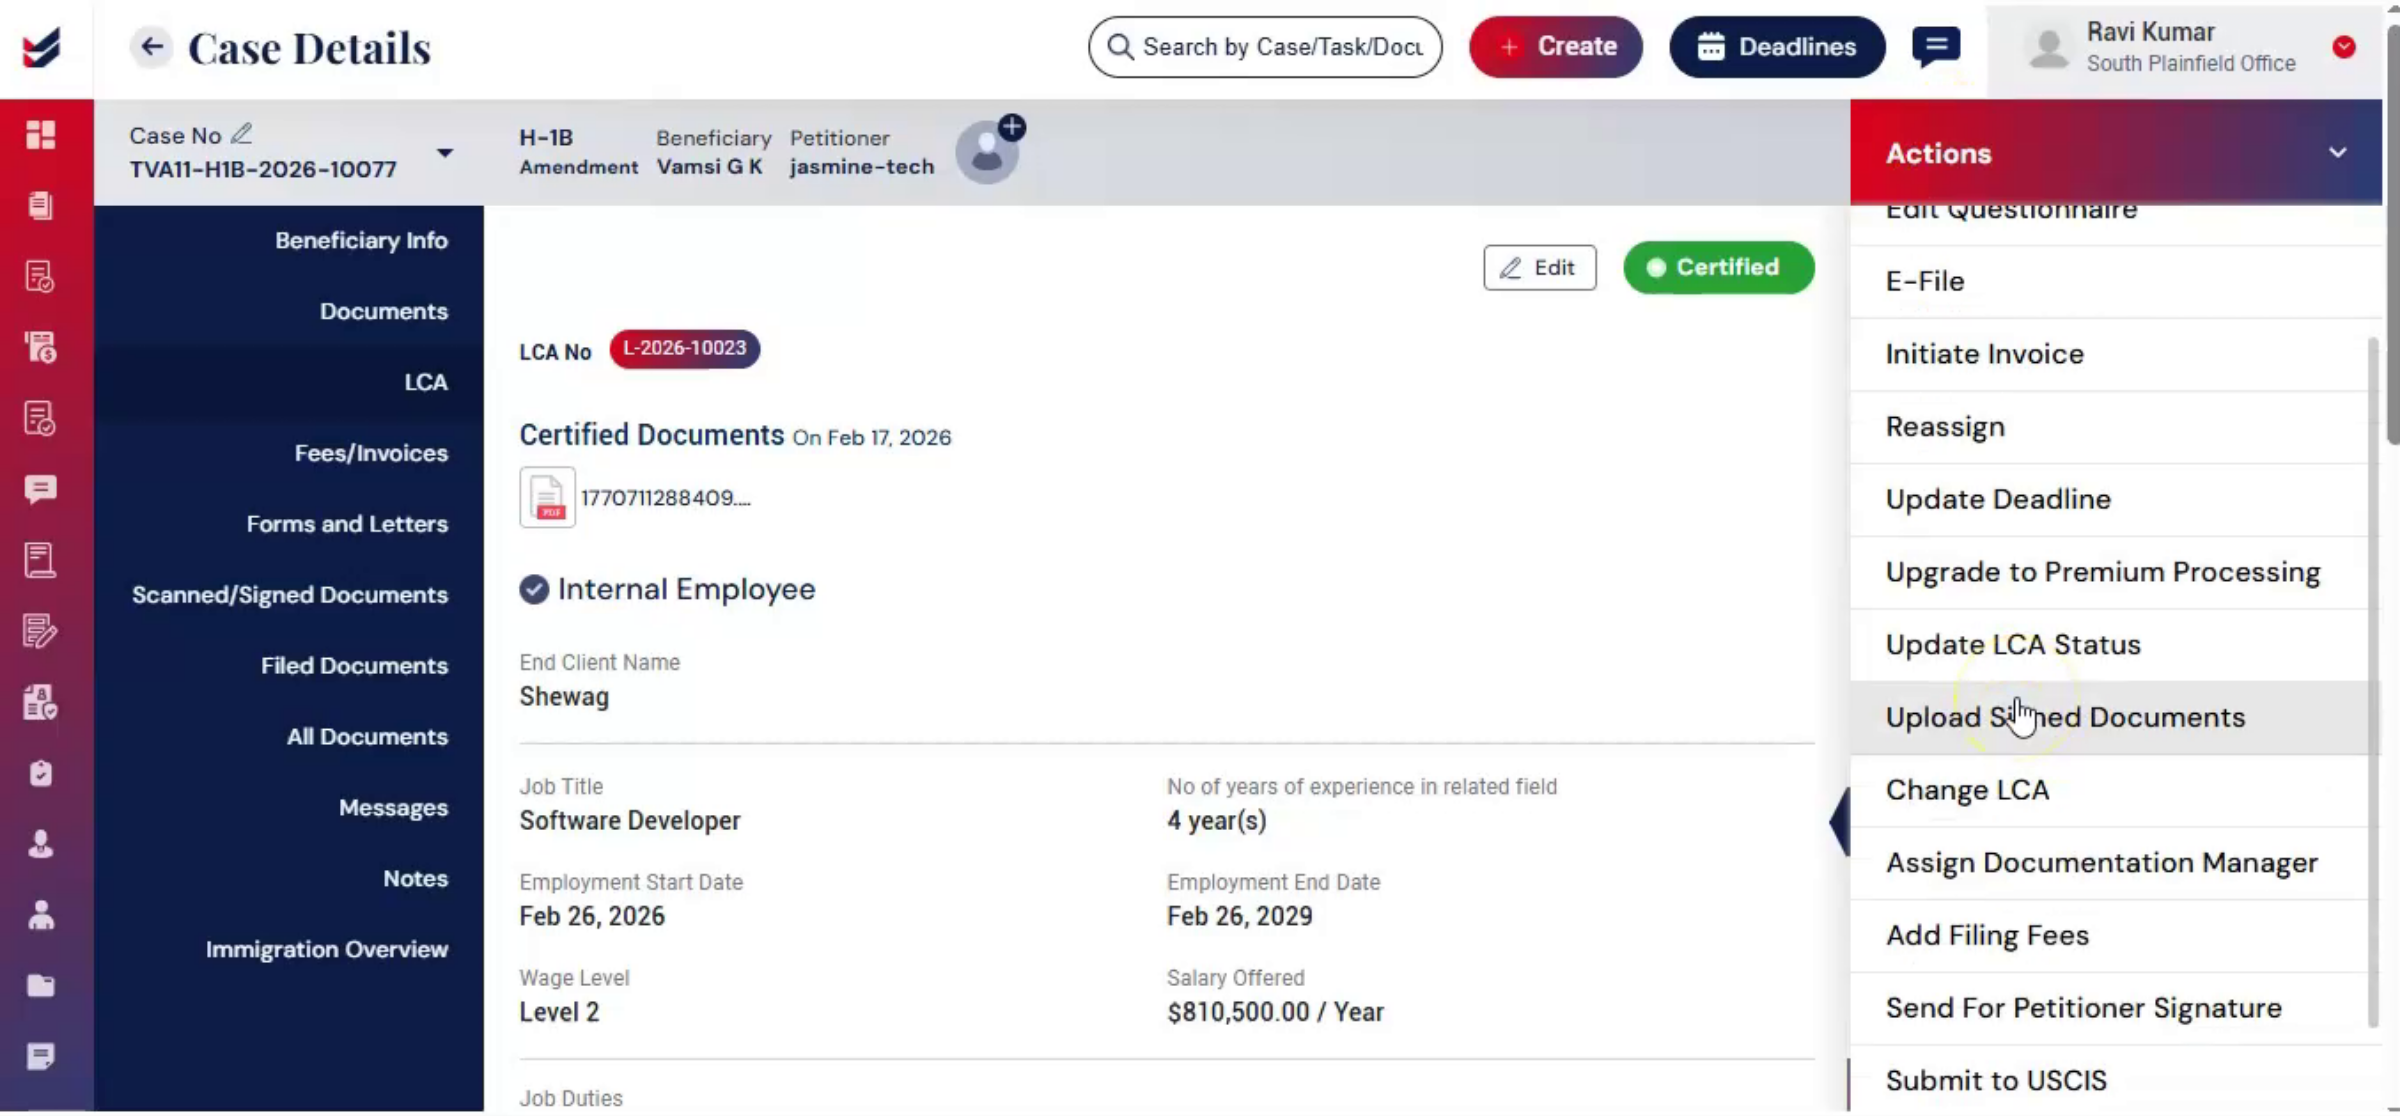Click the receipt sidebar icon
The width and height of the screenshot is (2400, 1116).
click(40, 560)
